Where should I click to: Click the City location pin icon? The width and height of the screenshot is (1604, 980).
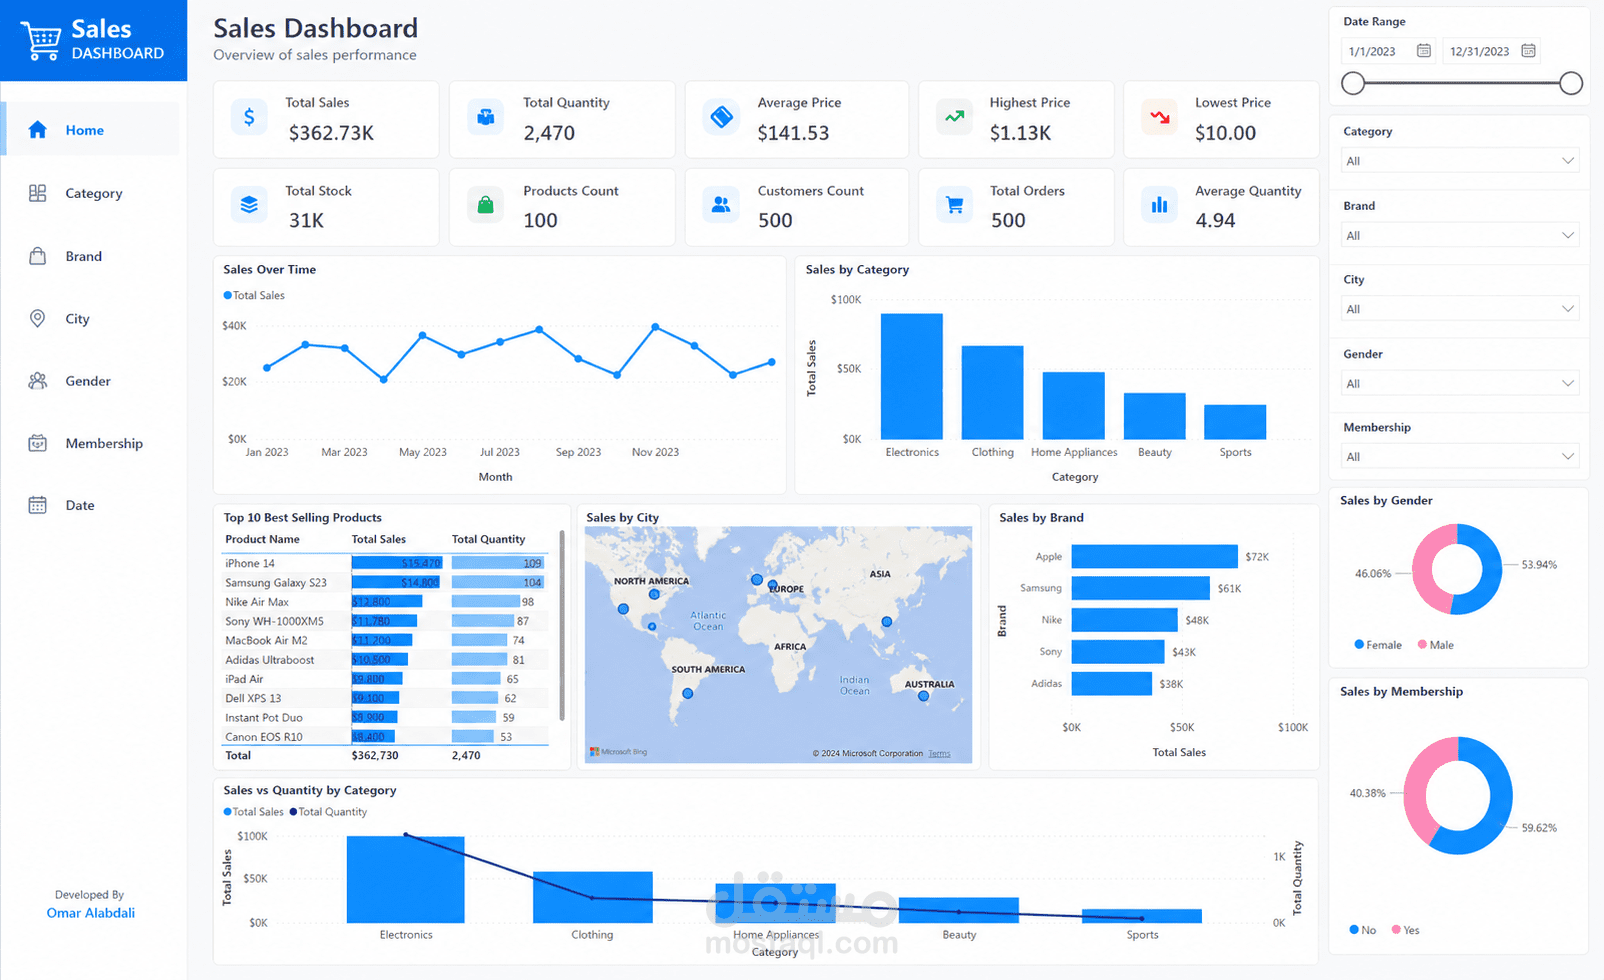coord(38,318)
